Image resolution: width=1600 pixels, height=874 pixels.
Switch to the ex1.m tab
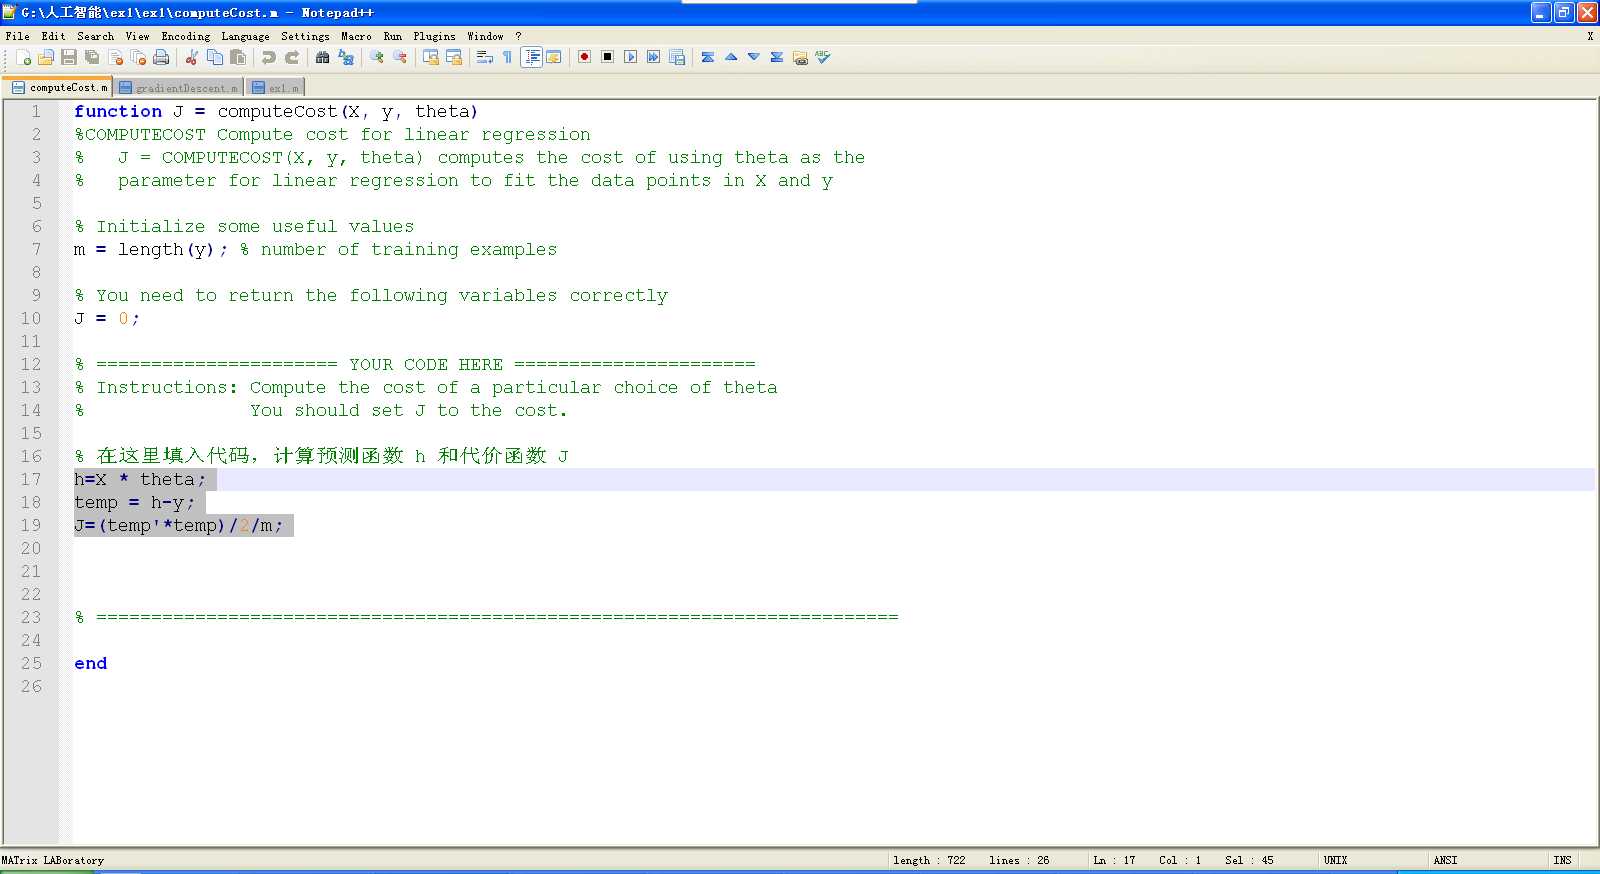pos(275,88)
